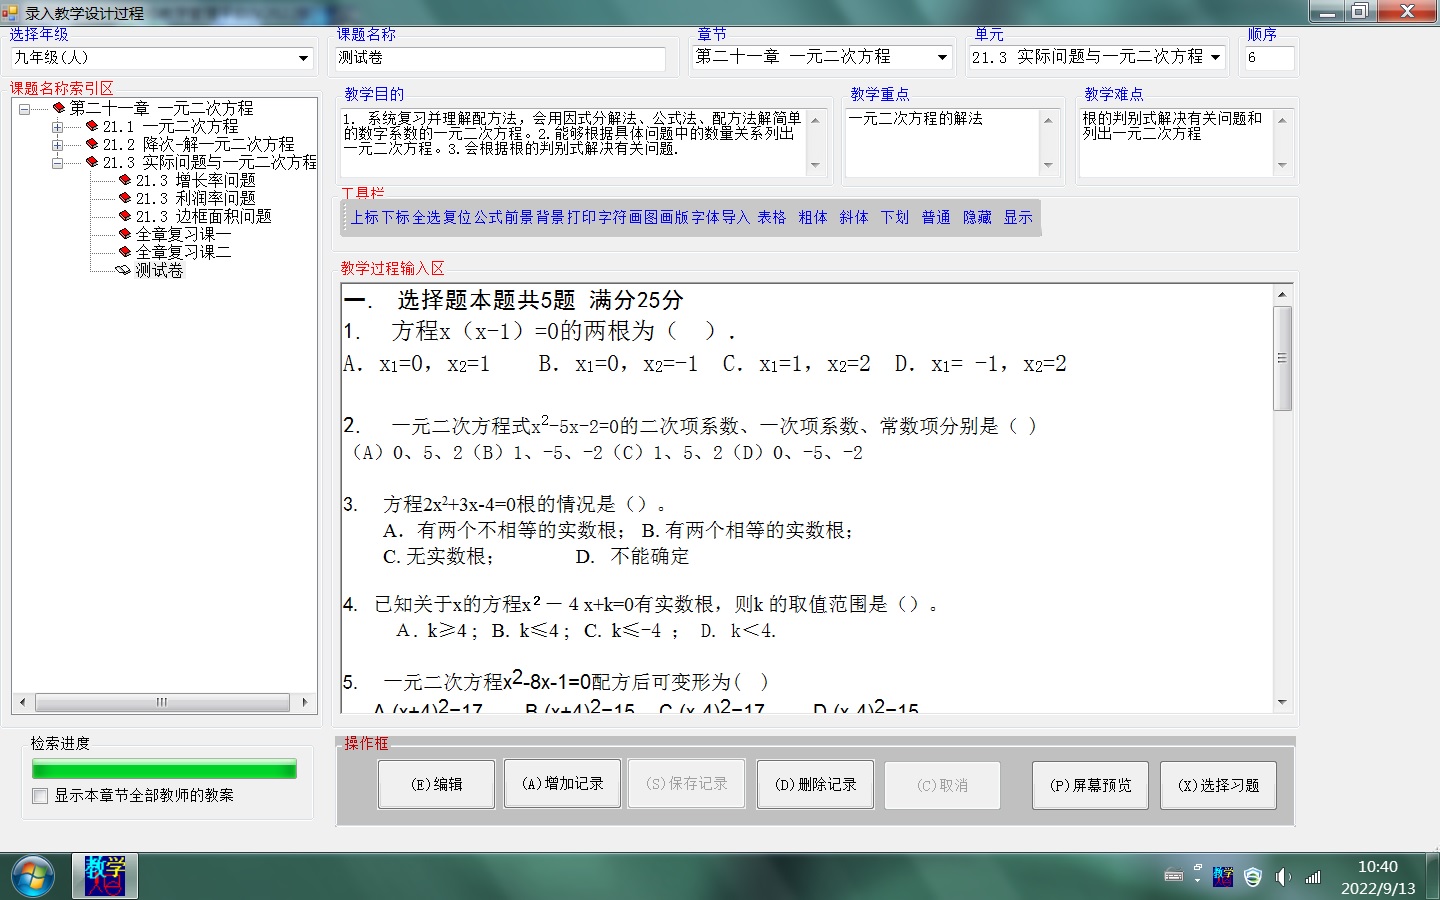The height and width of the screenshot is (900, 1440).
Task: Open the 单元 unit dropdown
Action: click(x=1216, y=57)
